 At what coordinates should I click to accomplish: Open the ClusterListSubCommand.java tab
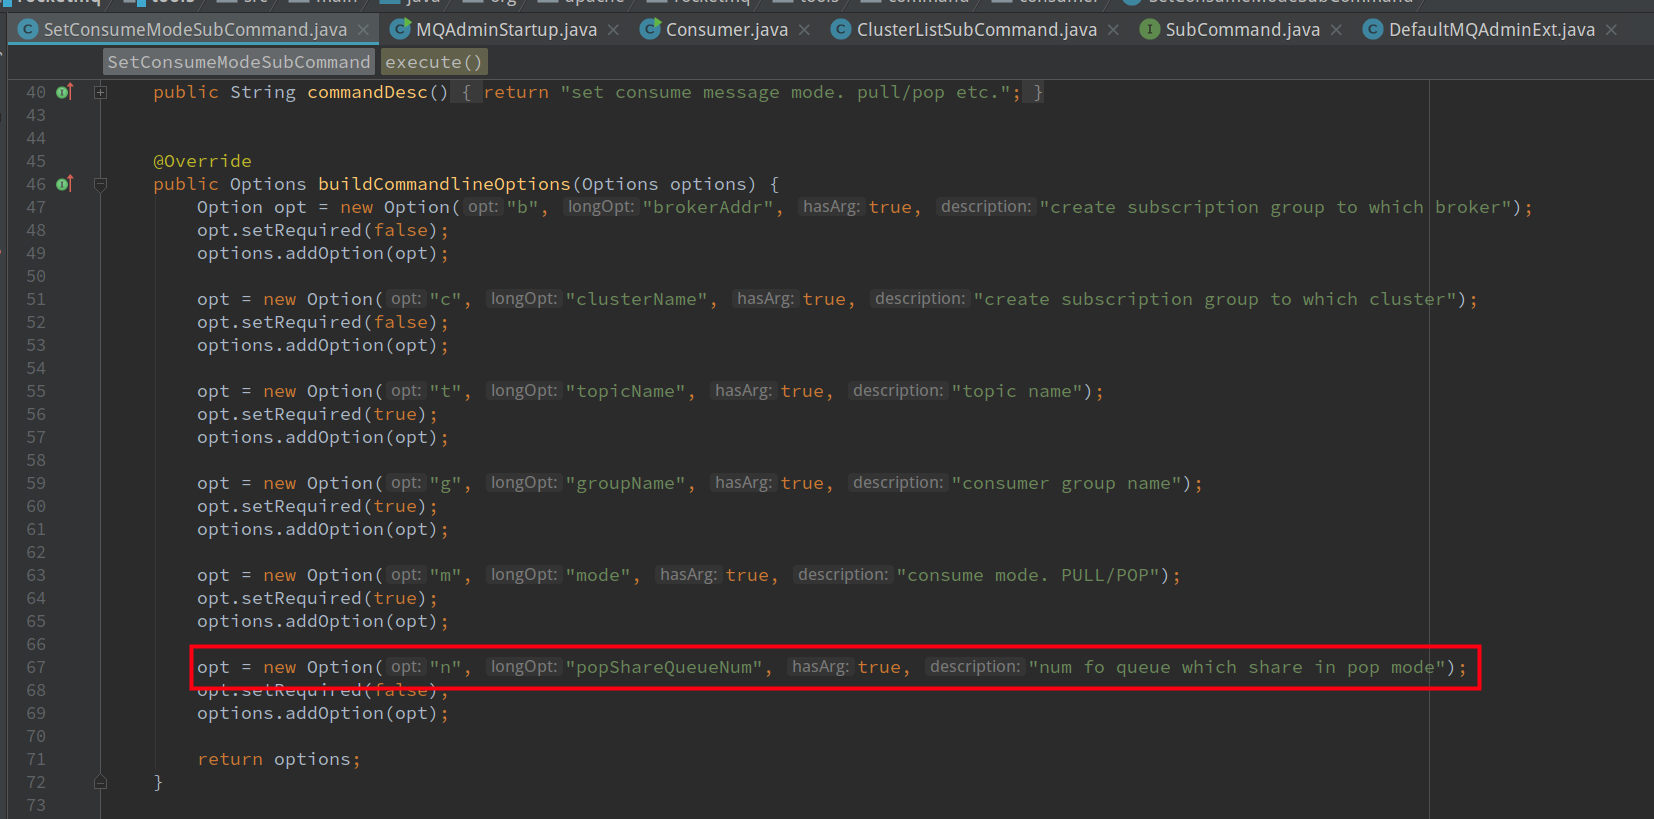976,30
